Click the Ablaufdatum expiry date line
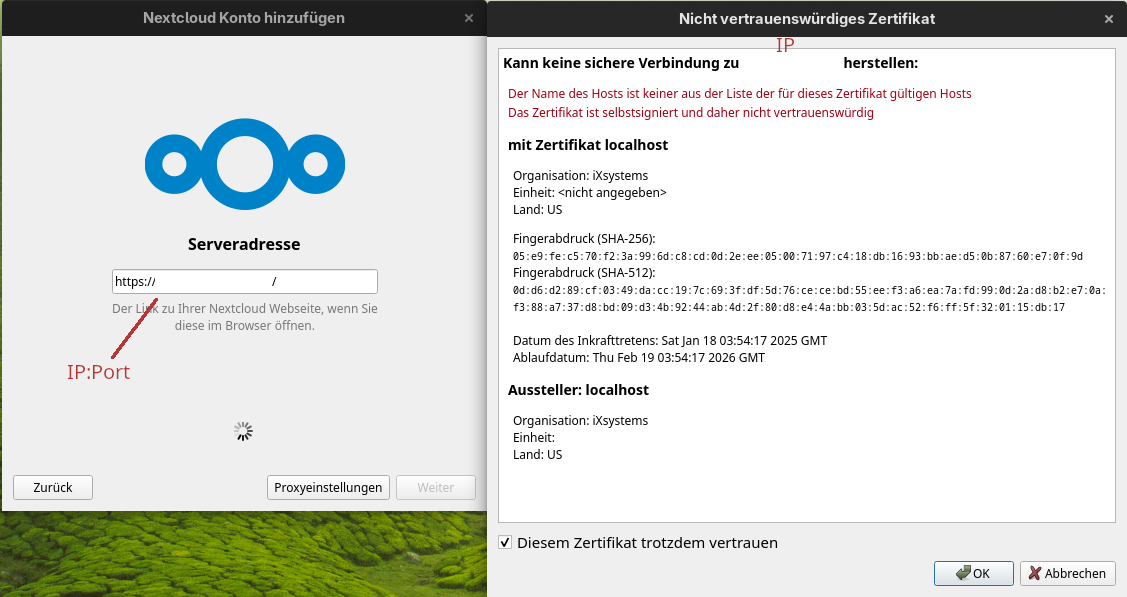The width and height of the screenshot is (1127, 597). coord(638,357)
